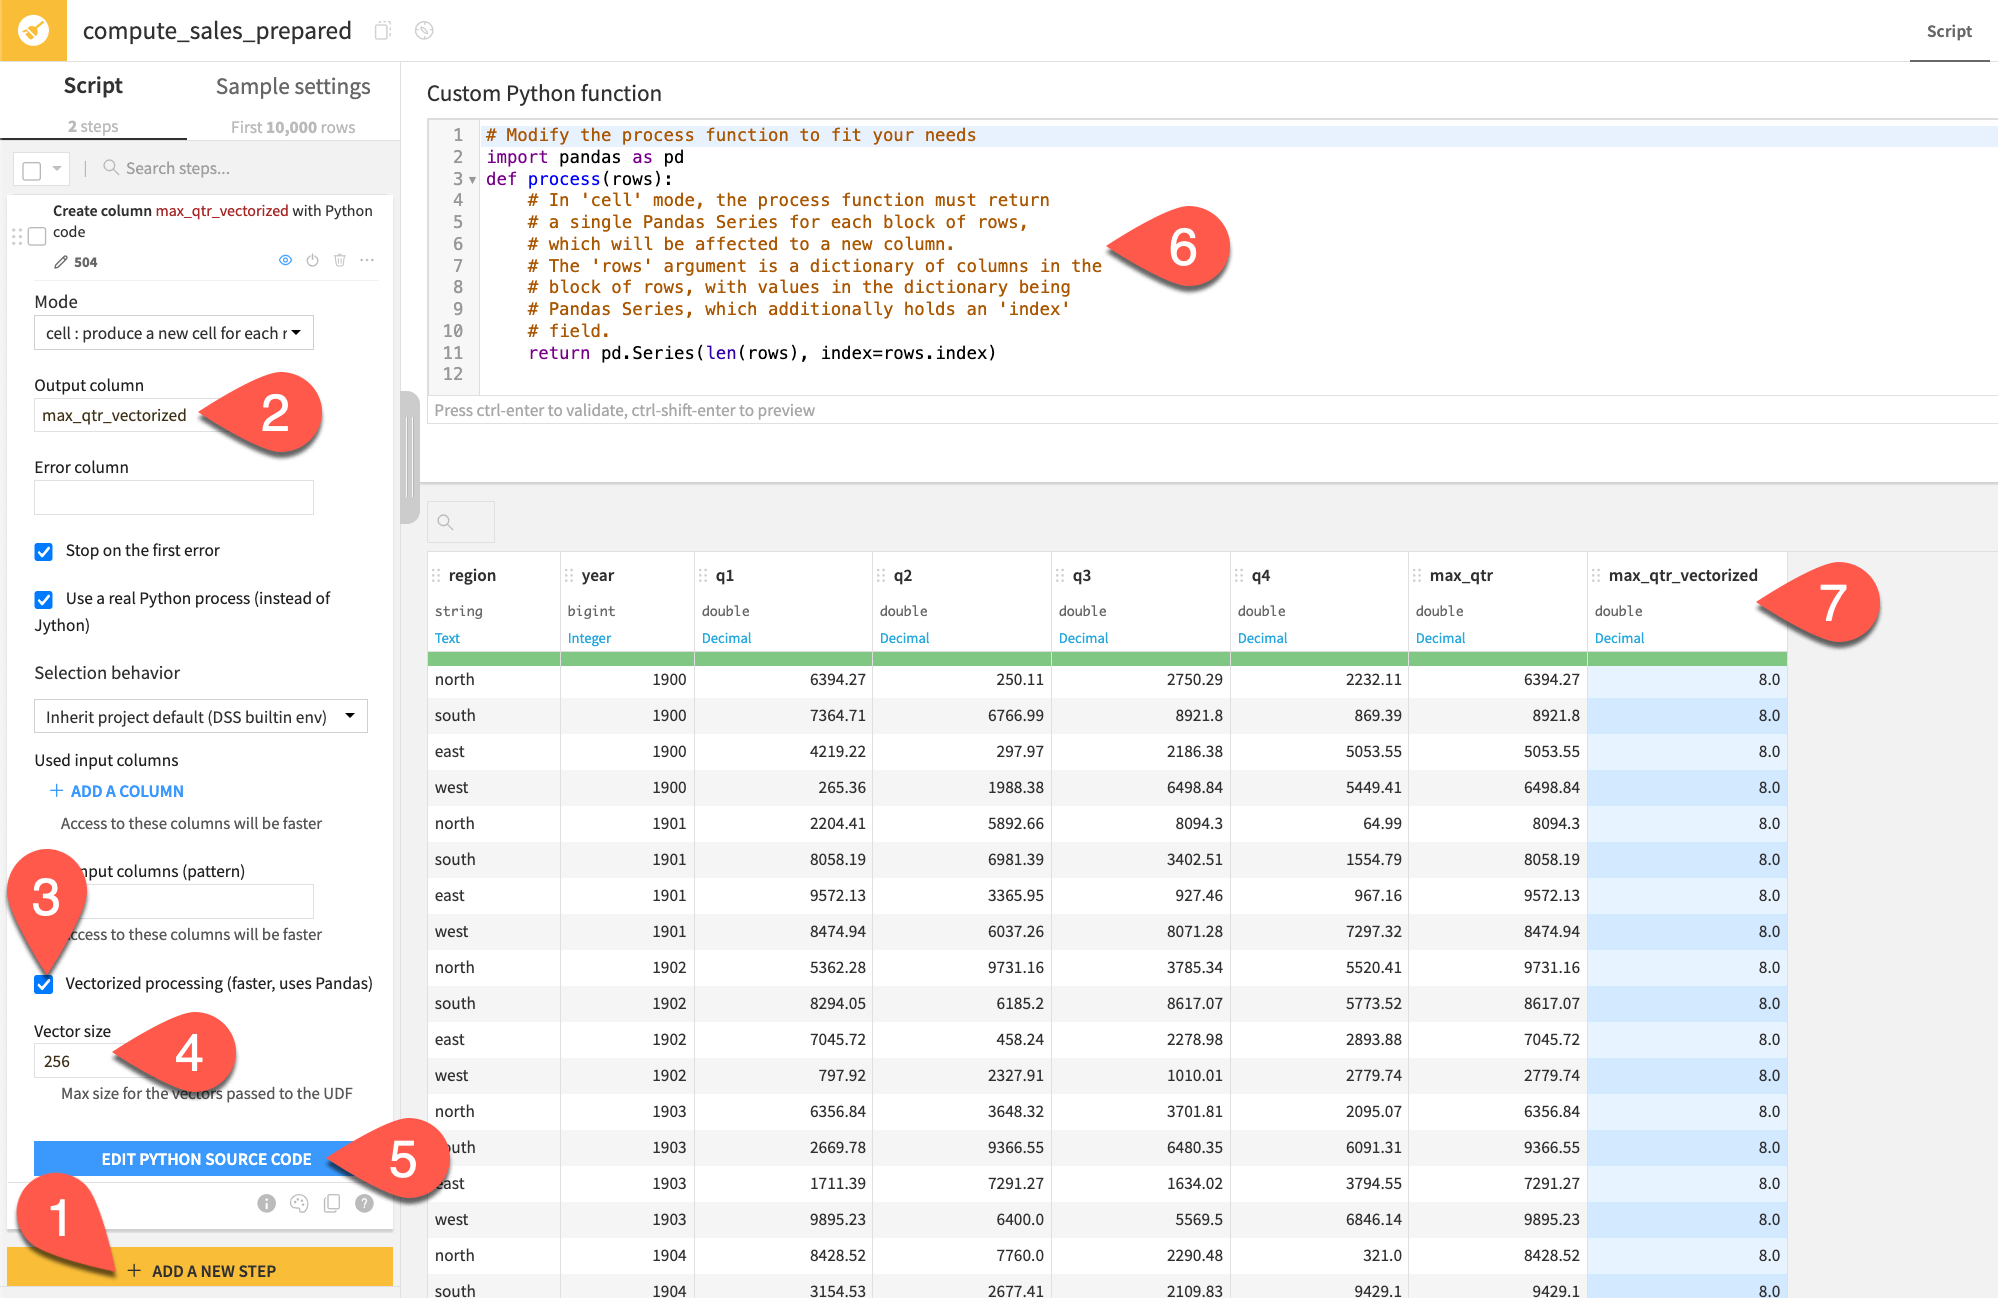Click the pencil icon next to 504

pyautogui.click(x=61, y=262)
